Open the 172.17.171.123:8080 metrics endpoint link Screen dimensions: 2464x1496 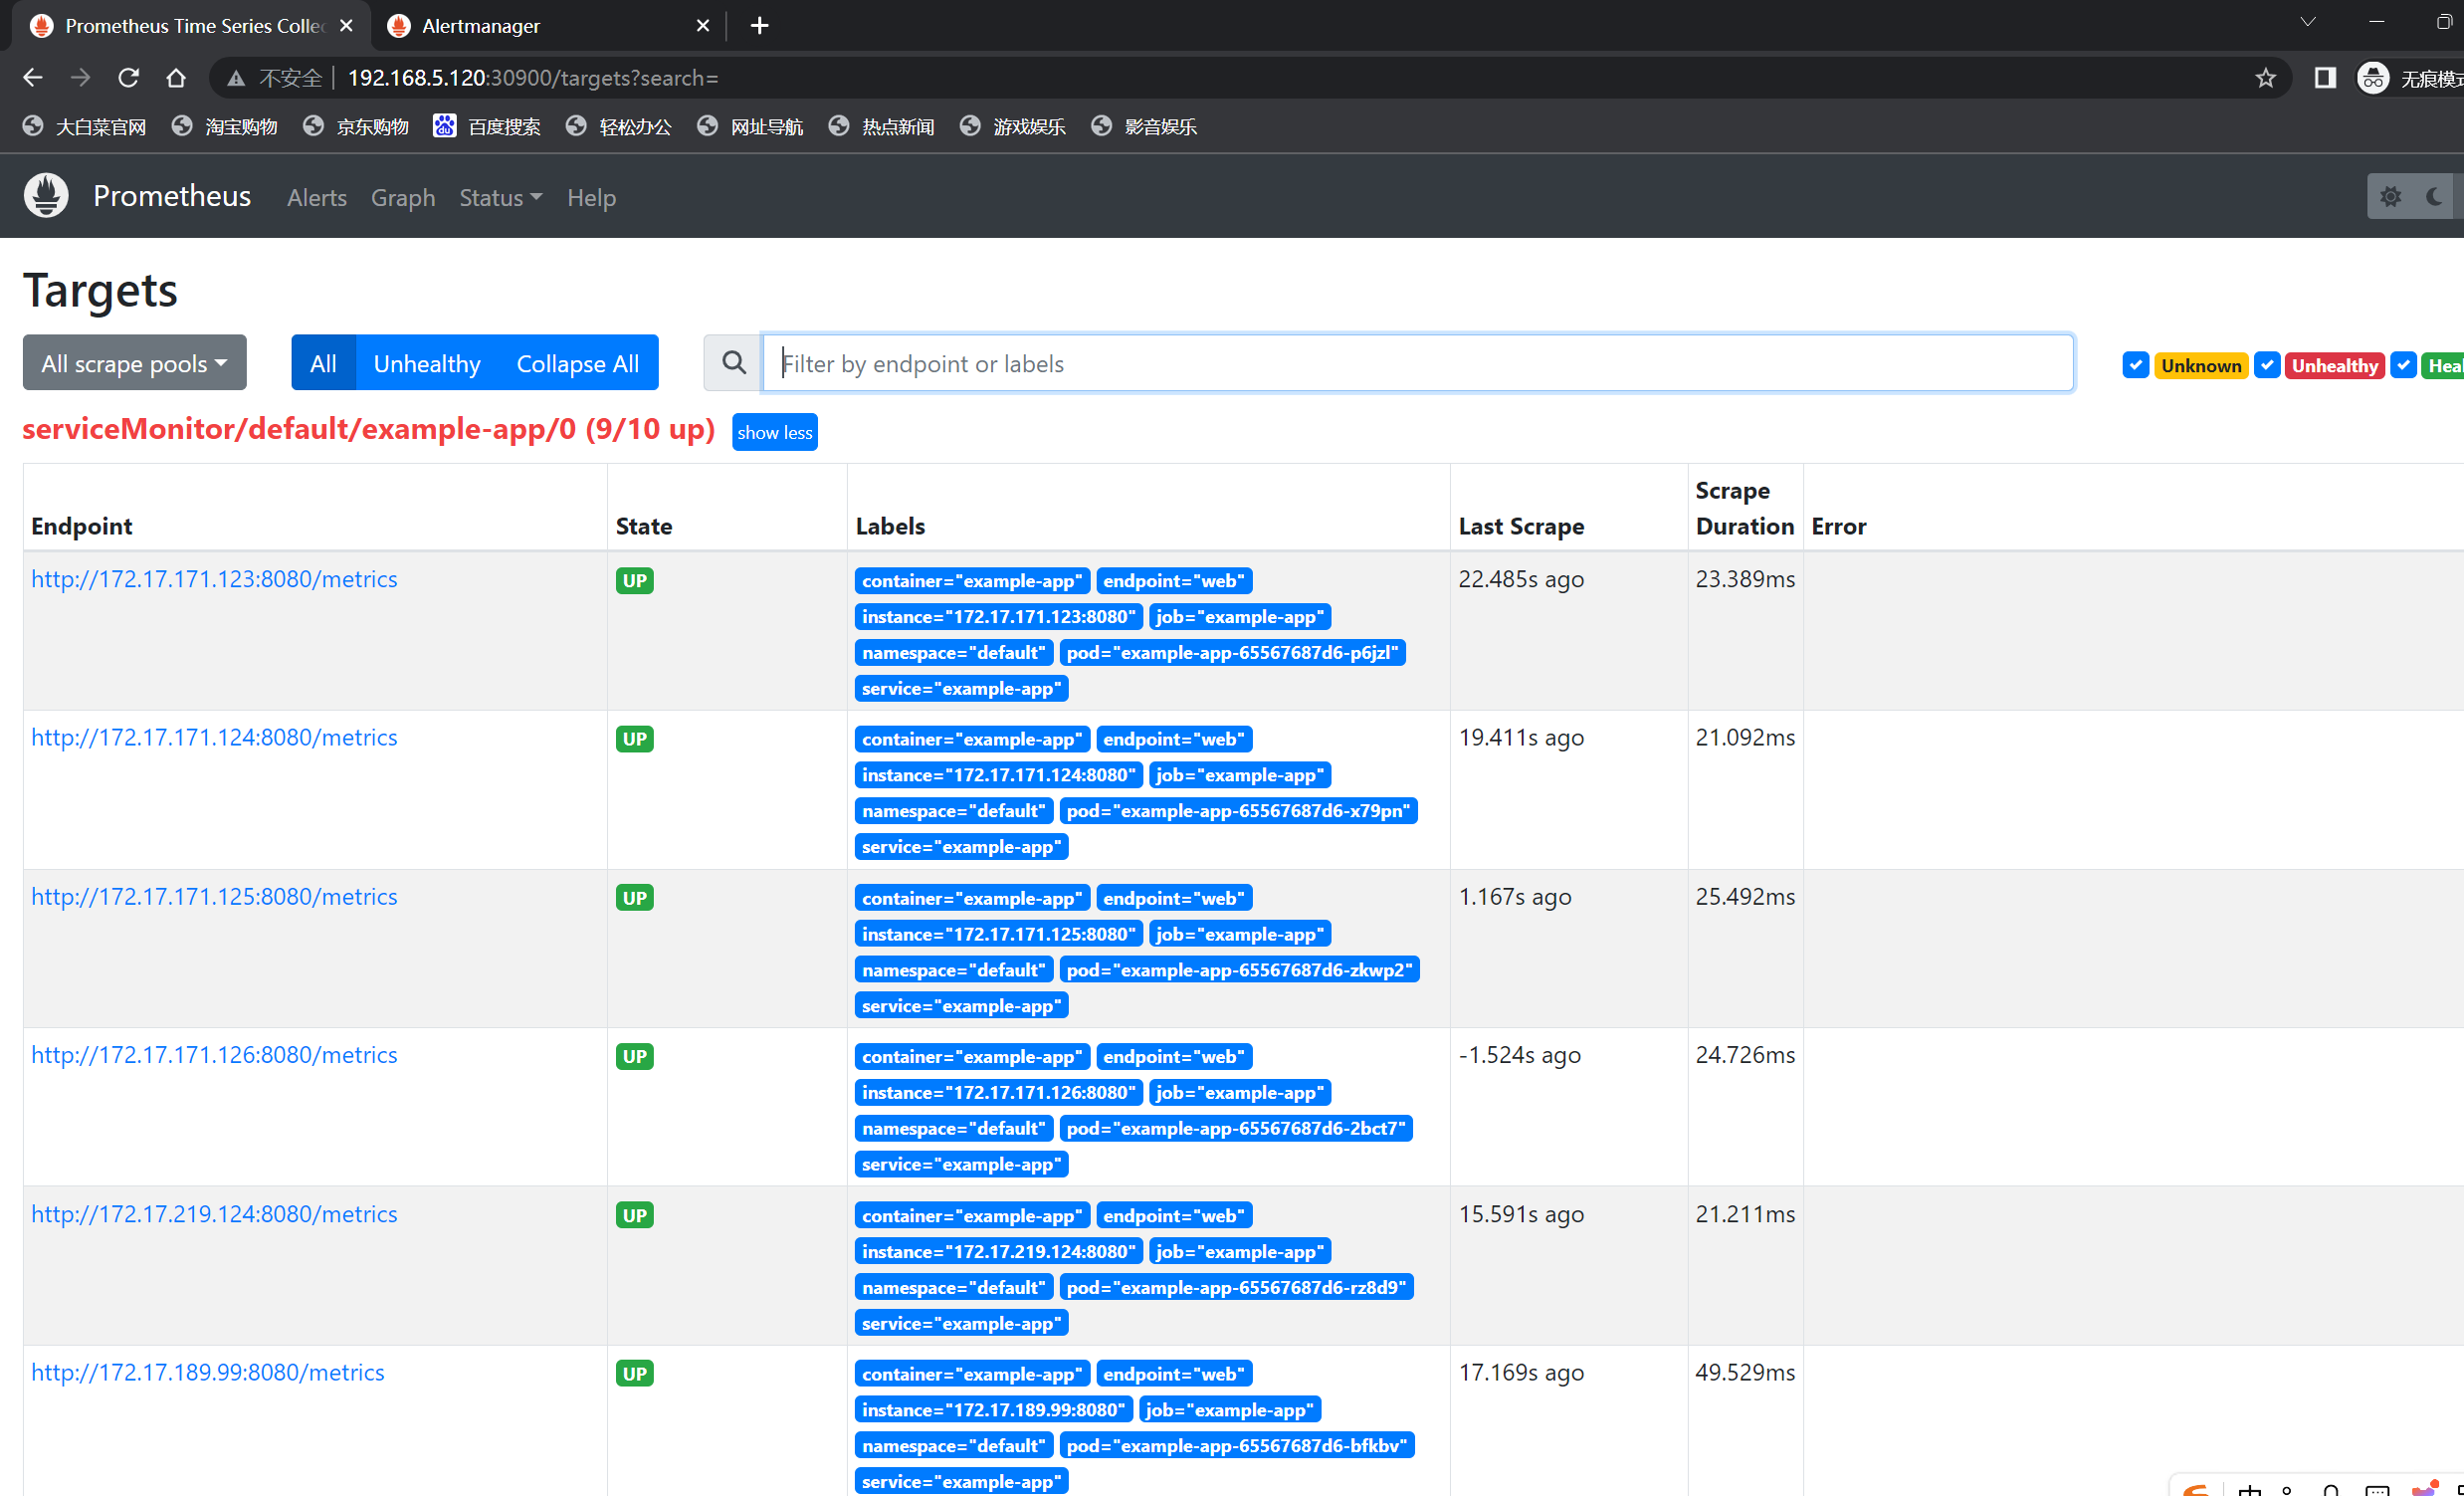point(214,579)
